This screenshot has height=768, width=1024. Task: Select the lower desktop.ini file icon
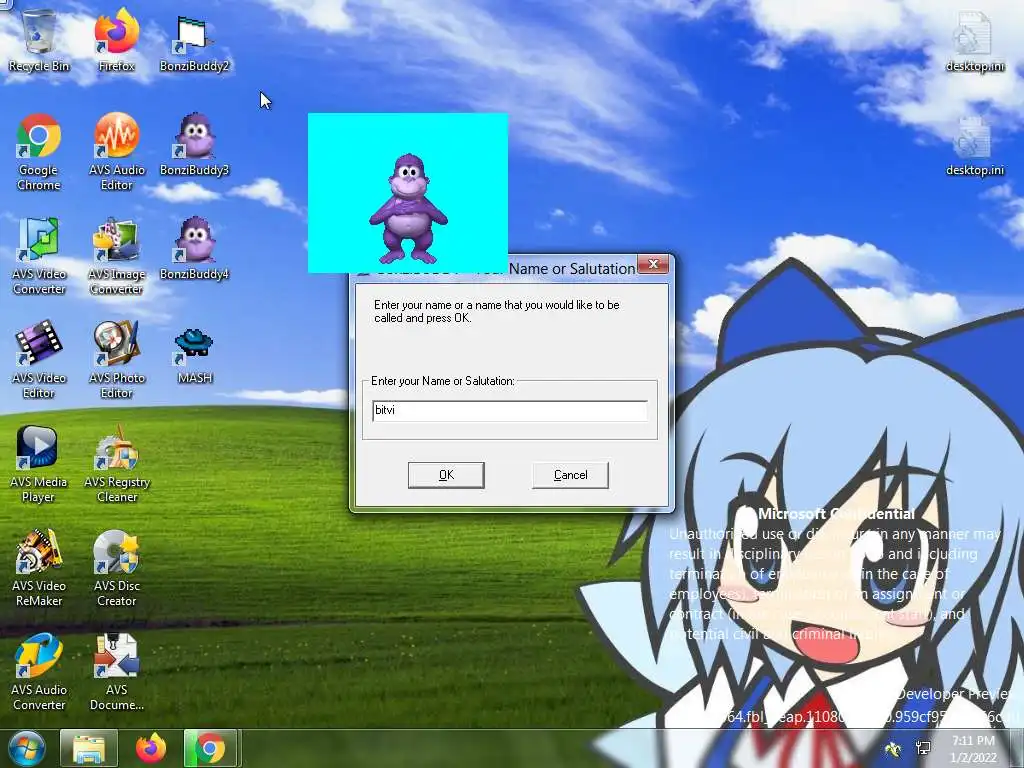tap(974, 146)
